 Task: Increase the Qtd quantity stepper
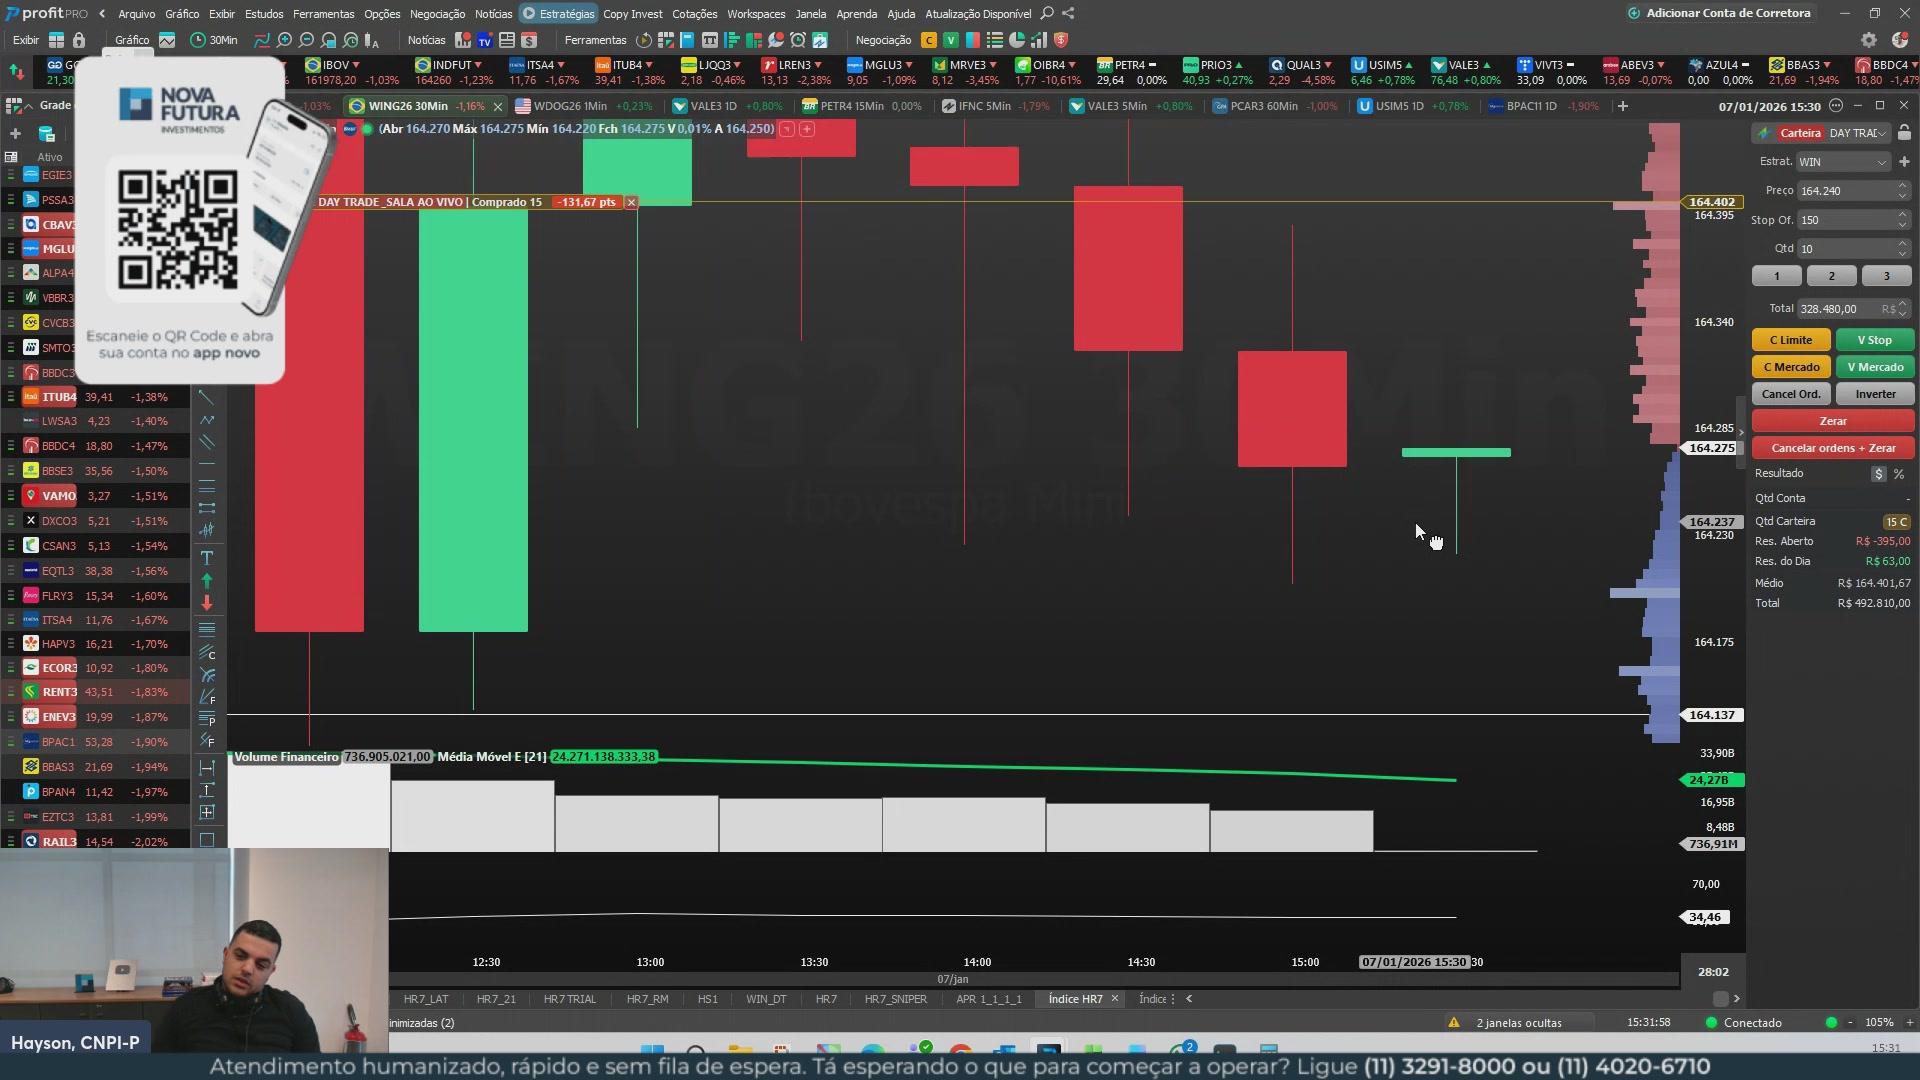(1903, 244)
